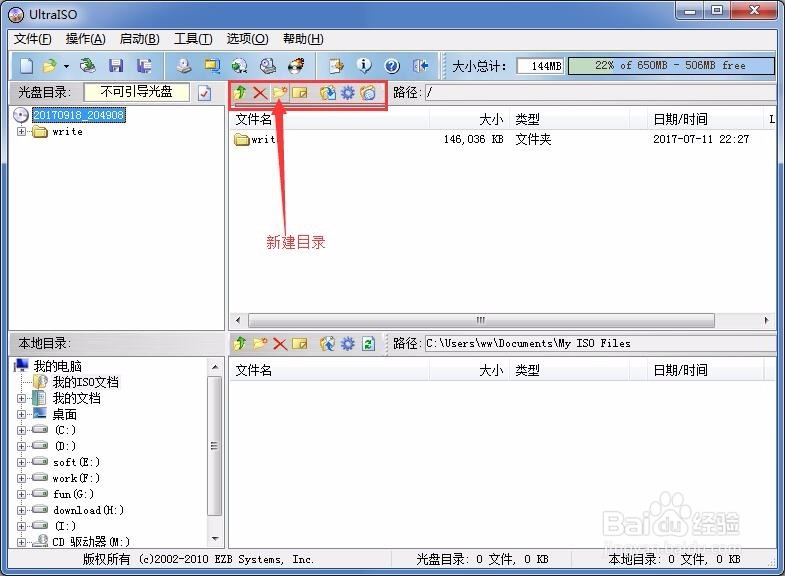Expand the 我的文档 tree node
Image resolution: width=785 pixels, height=576 pixels.
pos(21,398)
